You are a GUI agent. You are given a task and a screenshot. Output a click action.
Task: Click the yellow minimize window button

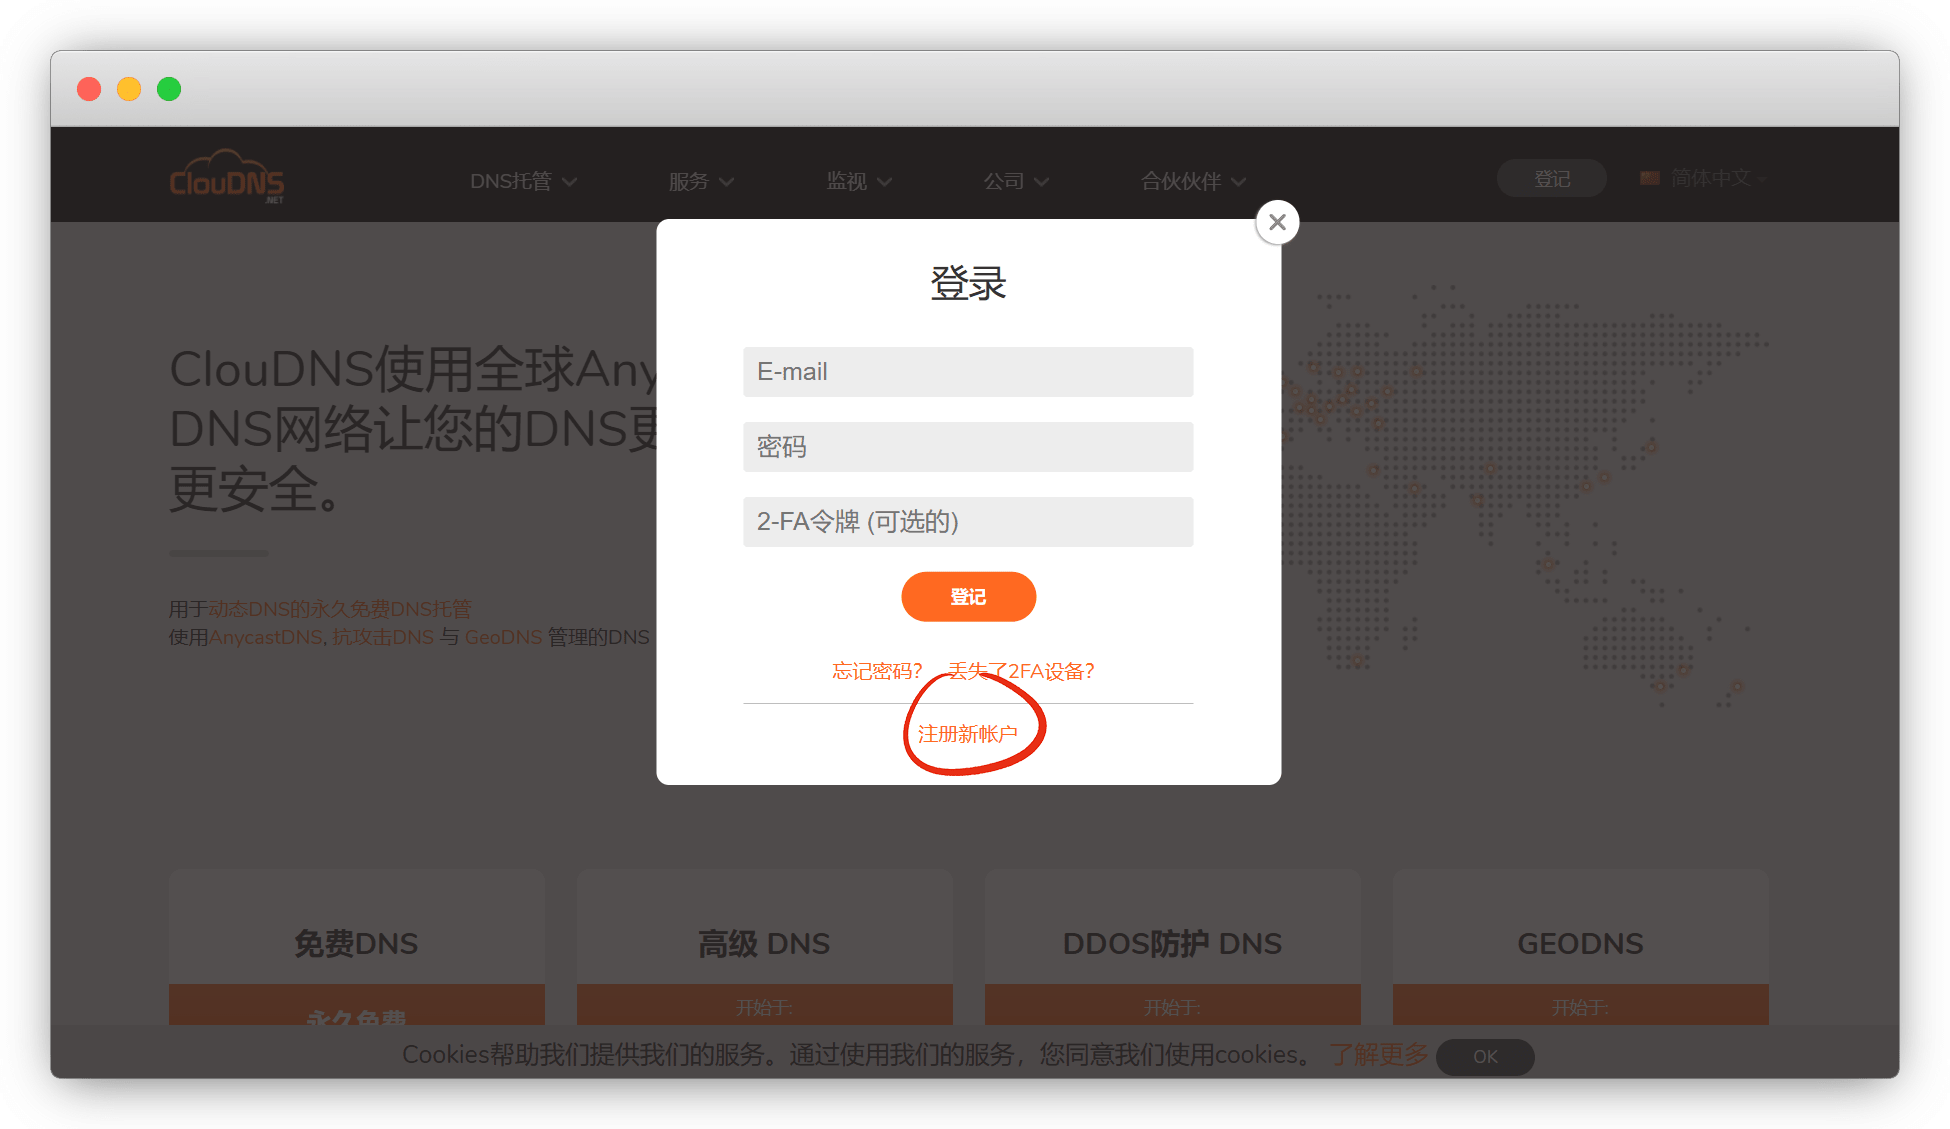click(x=129, y=89)
